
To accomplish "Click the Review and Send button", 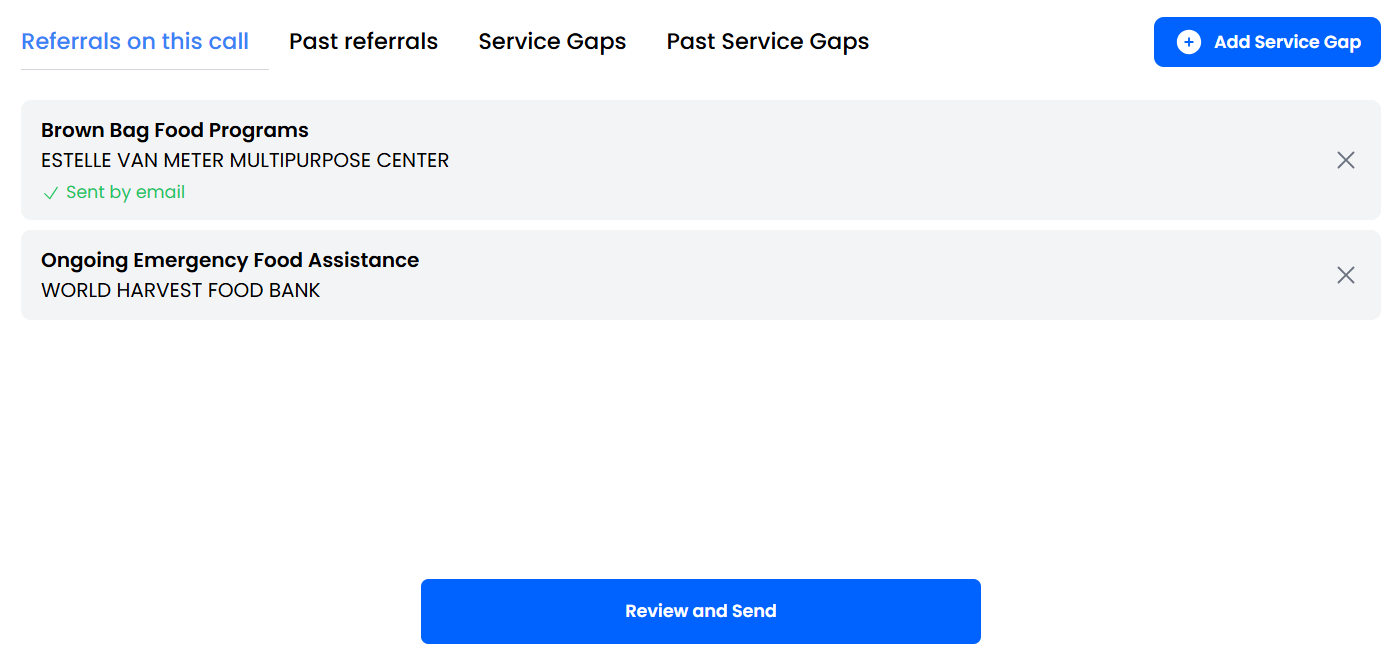I will (x=700, y=611).
